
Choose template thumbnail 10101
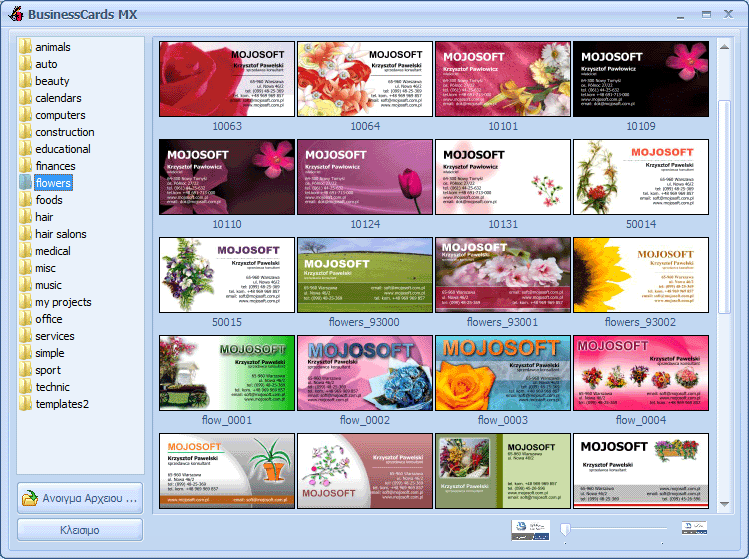point(503,79)
